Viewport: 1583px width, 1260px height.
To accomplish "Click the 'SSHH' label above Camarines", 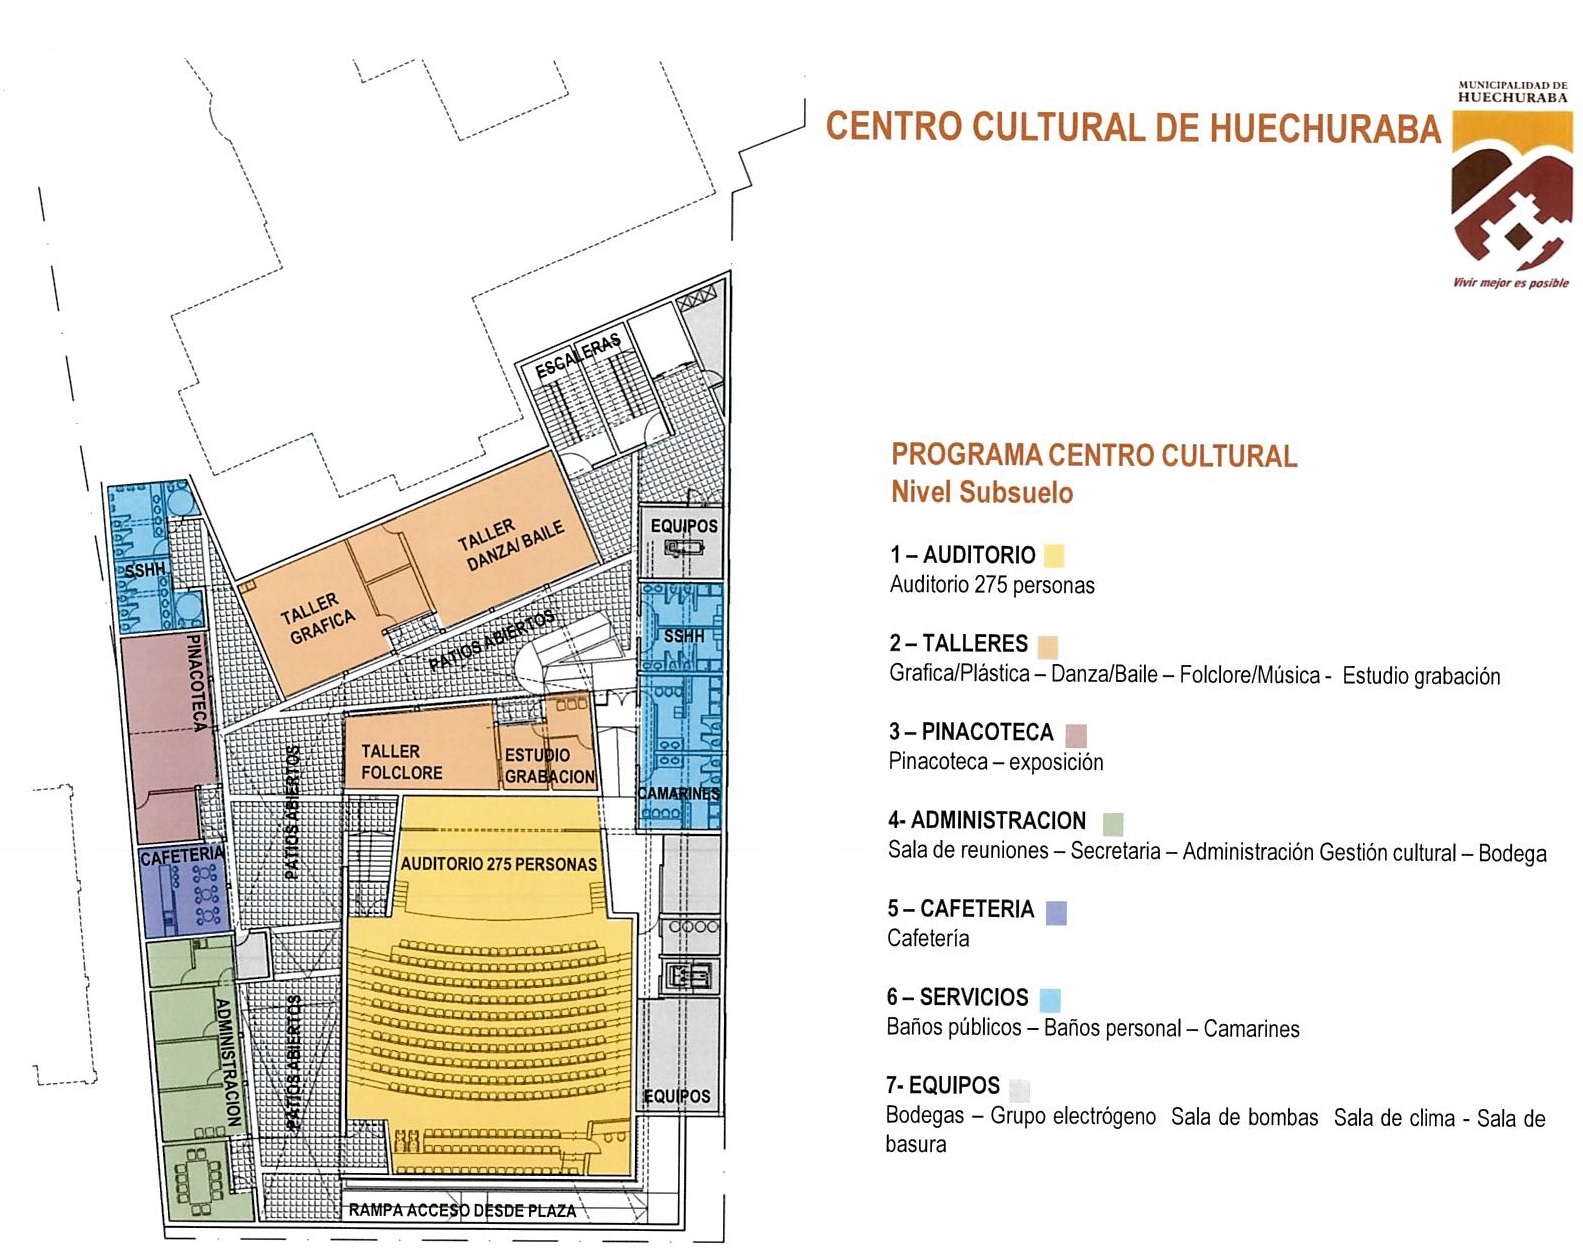I will click(684, 637).
